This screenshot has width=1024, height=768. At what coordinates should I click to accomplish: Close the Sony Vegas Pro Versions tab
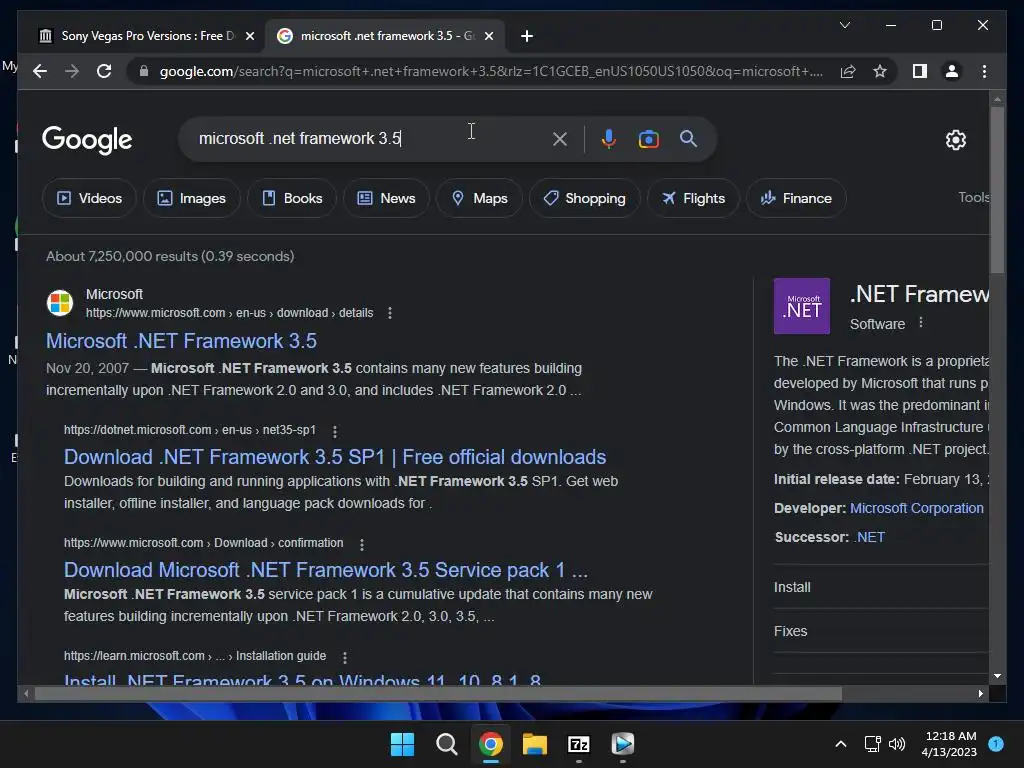pos(249,36)
